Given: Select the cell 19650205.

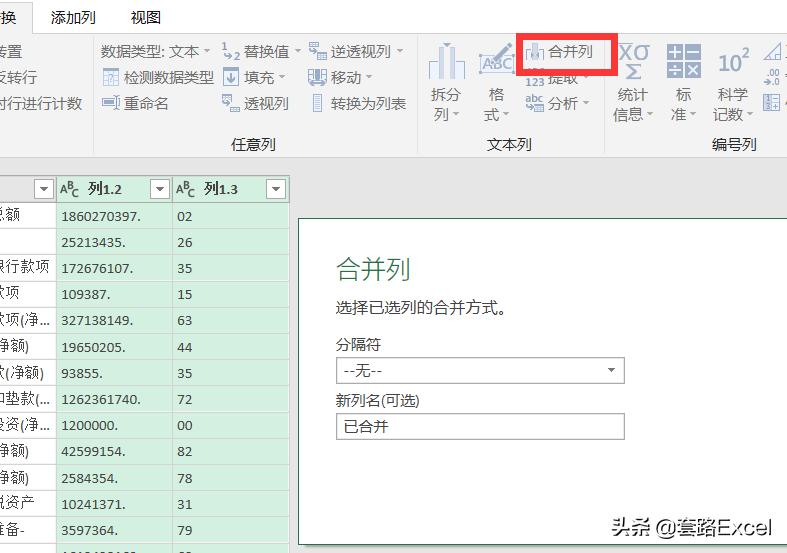Looking at the screenshot, I should pos(114,347).
